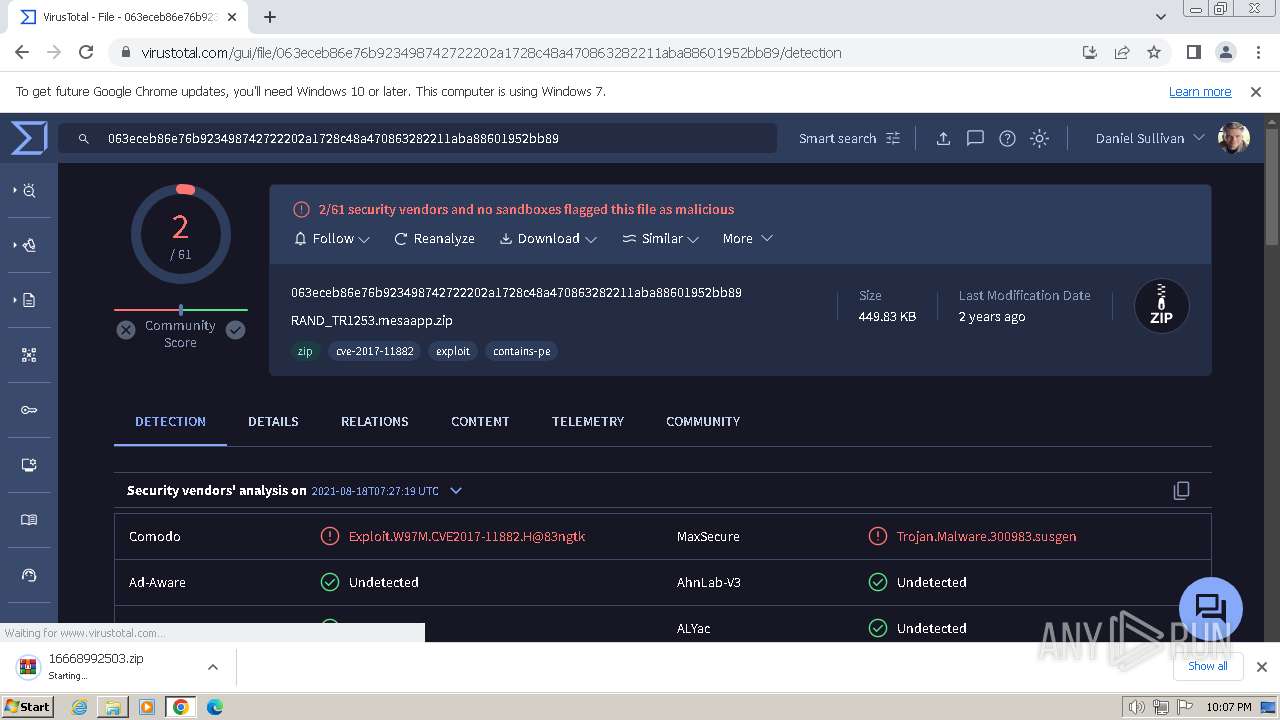1280x720 pixels.
Task: Switch to the COMMUNITY tab
Action: 703,422
